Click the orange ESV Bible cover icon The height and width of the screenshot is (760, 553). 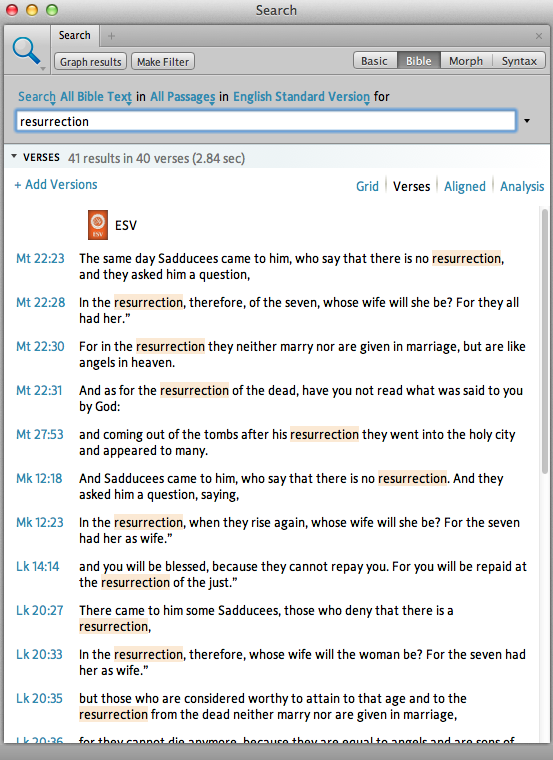pos(97,225)
